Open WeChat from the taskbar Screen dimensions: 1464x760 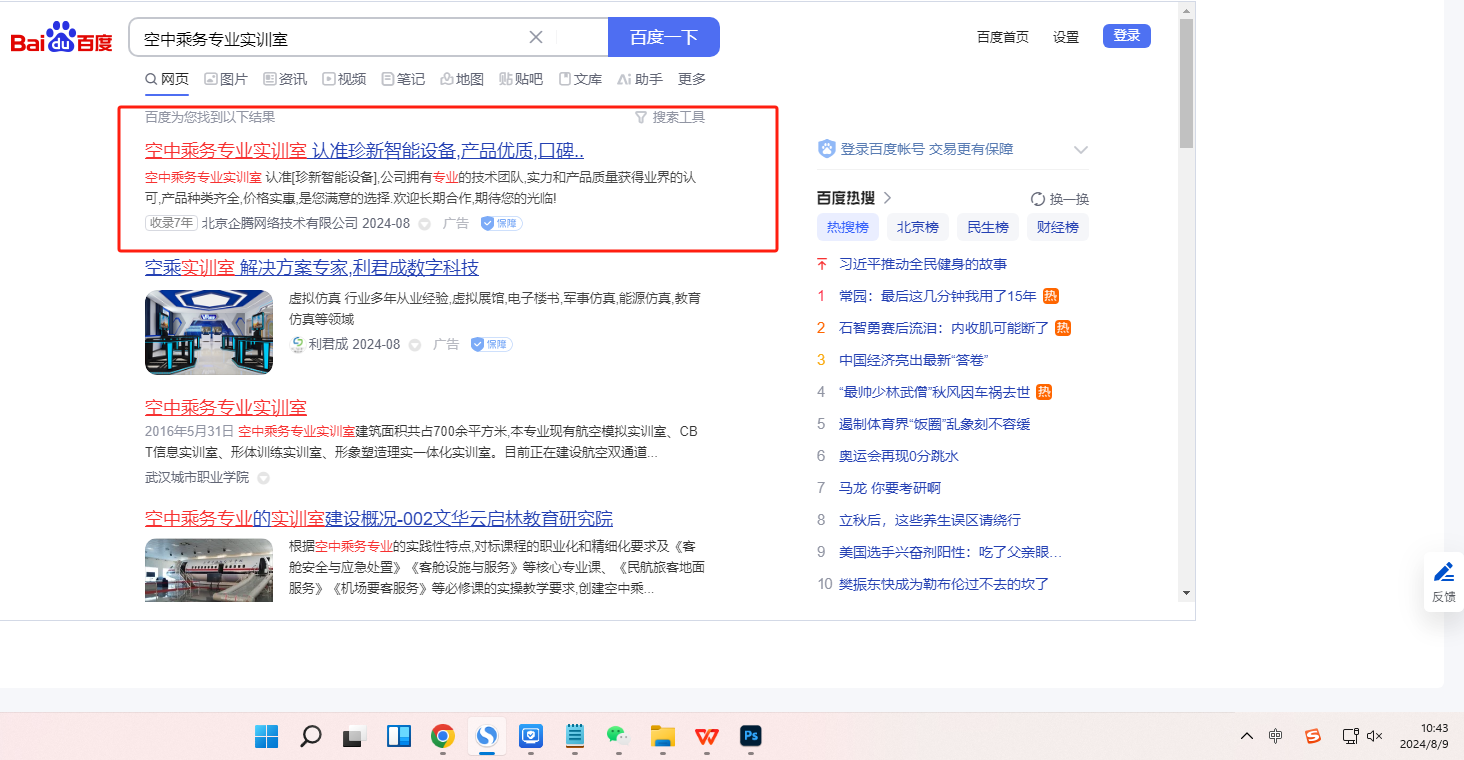(x=618, y=737)
